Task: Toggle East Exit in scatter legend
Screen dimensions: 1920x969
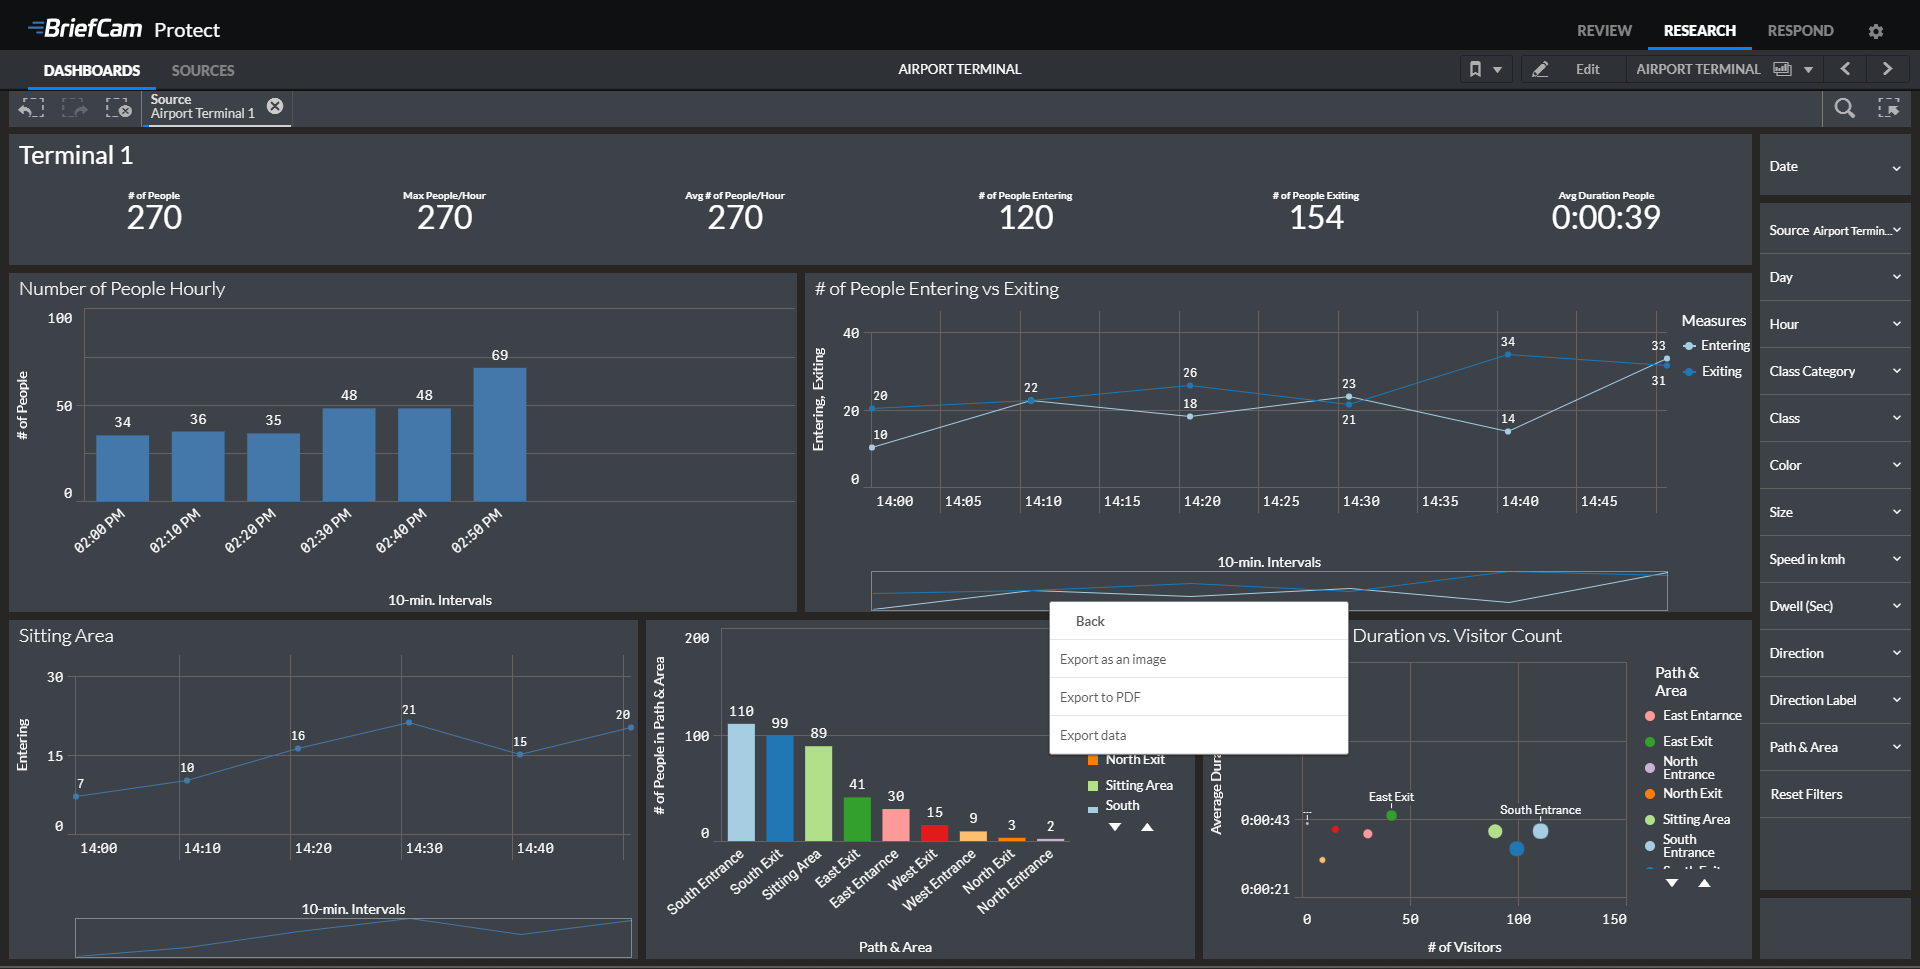Action: pyautogui.click(x=1687, y=741)
